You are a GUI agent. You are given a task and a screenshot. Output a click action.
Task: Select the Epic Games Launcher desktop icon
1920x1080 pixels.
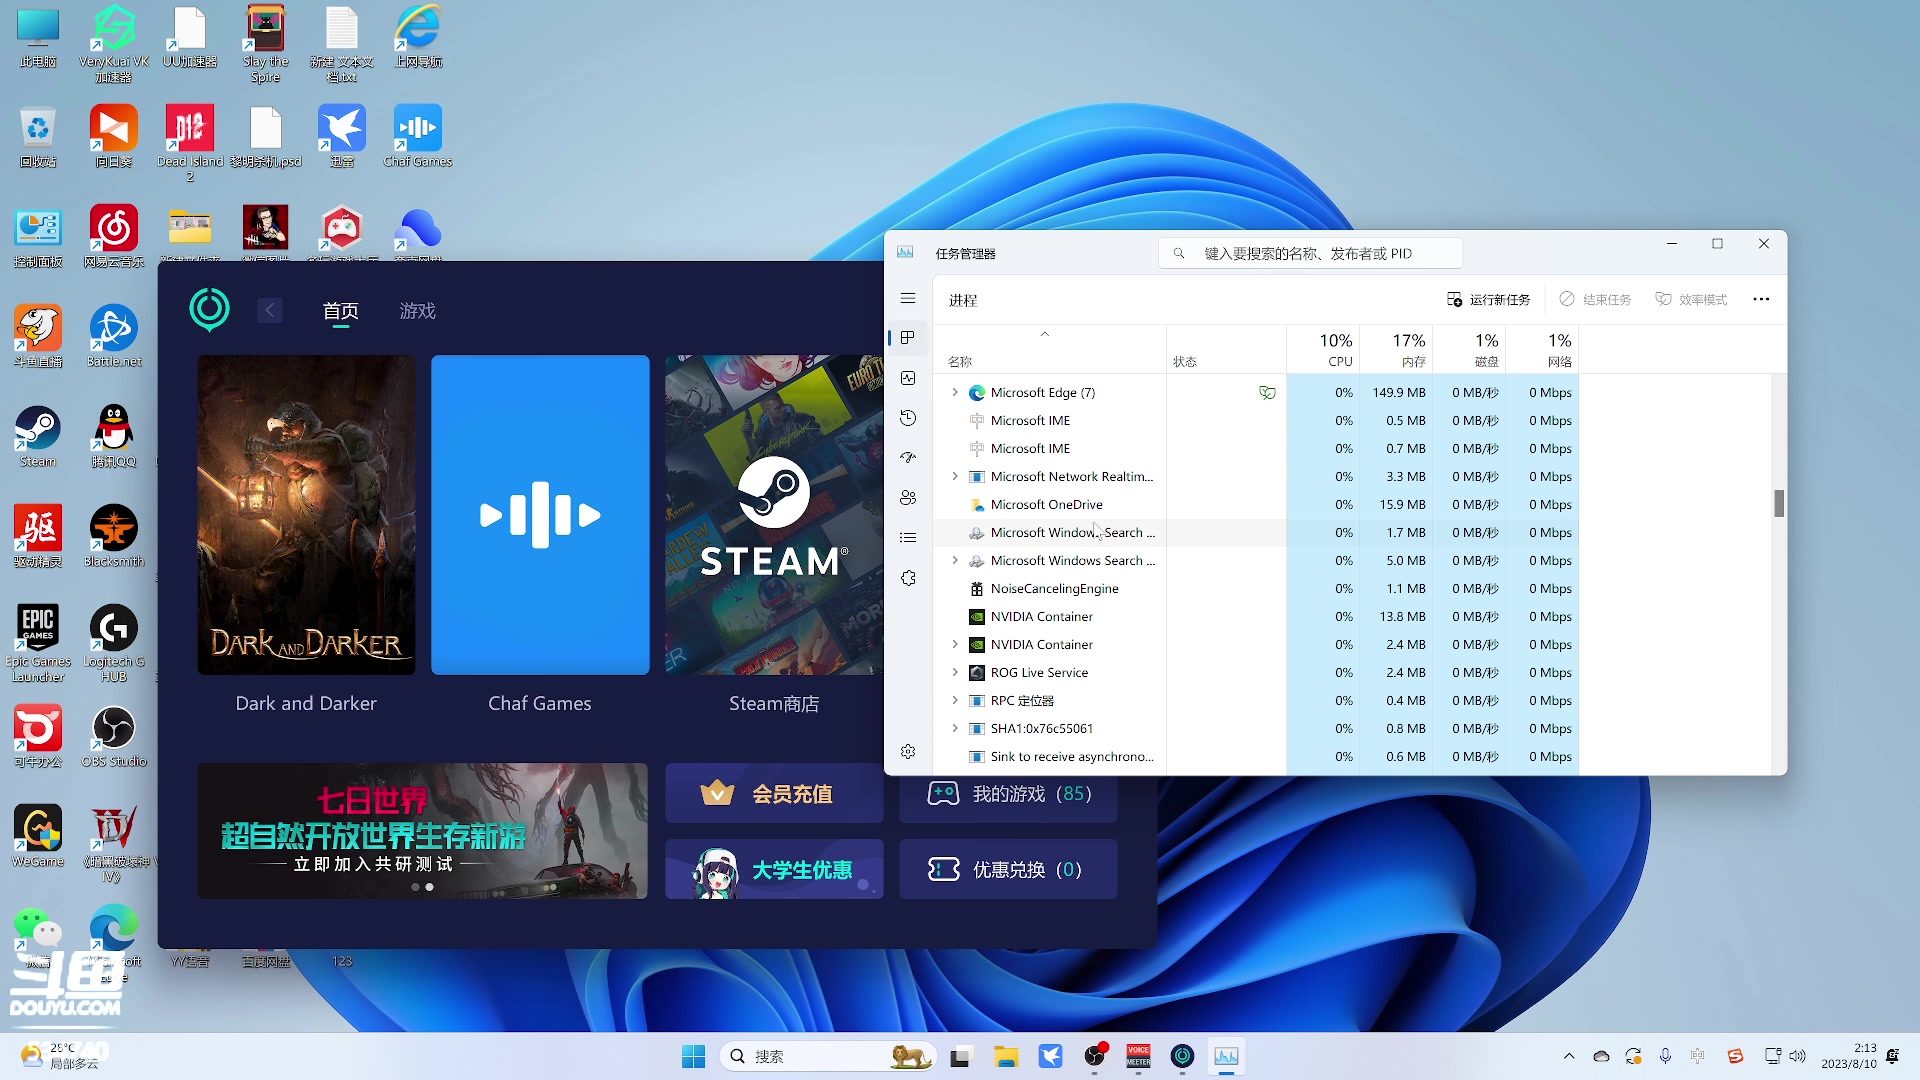pyautogui.click(x=38, y=644)
